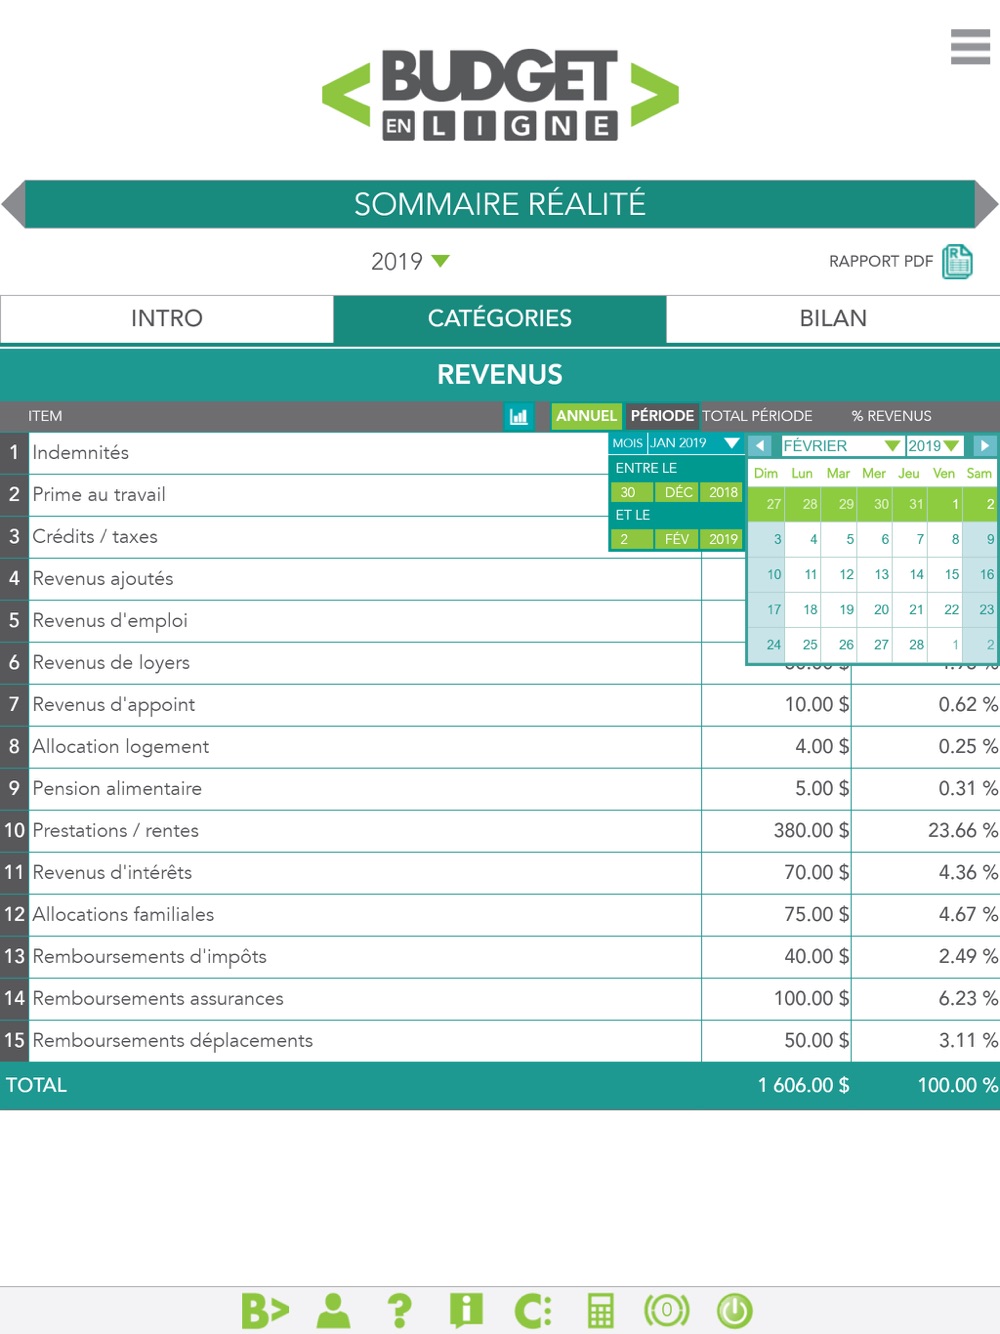Click the power logout icon
Viewport: 1000px width, 1334px height.
[x=734, y=1310]
